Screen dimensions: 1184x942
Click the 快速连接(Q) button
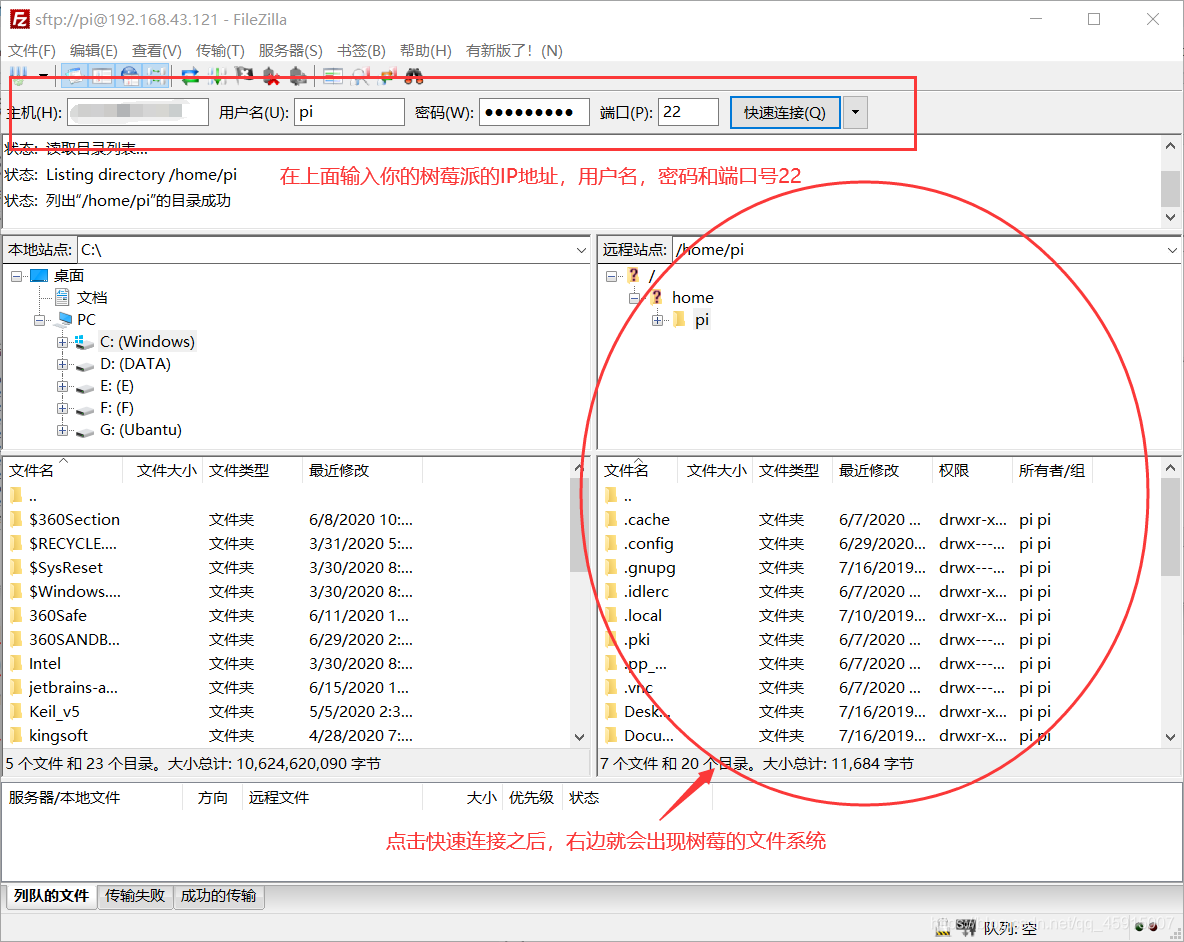click(x=785, y=112)
